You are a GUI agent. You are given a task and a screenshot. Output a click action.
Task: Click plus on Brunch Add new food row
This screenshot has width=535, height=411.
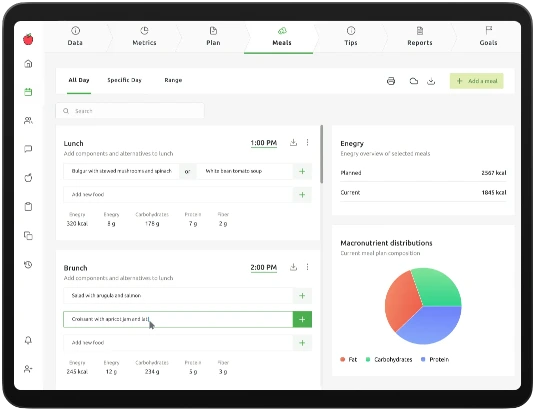[x=302, y=343]
